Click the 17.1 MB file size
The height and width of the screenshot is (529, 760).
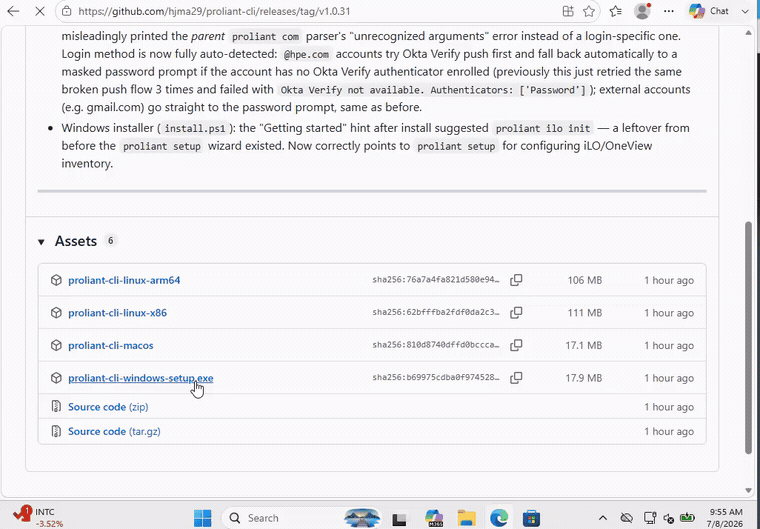(584, 345)
